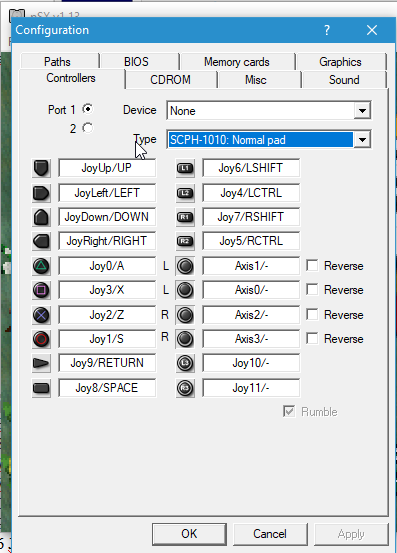Enable Reverse for Axis1
This screenshot has height=553, width=397.
tap(312, 266)
